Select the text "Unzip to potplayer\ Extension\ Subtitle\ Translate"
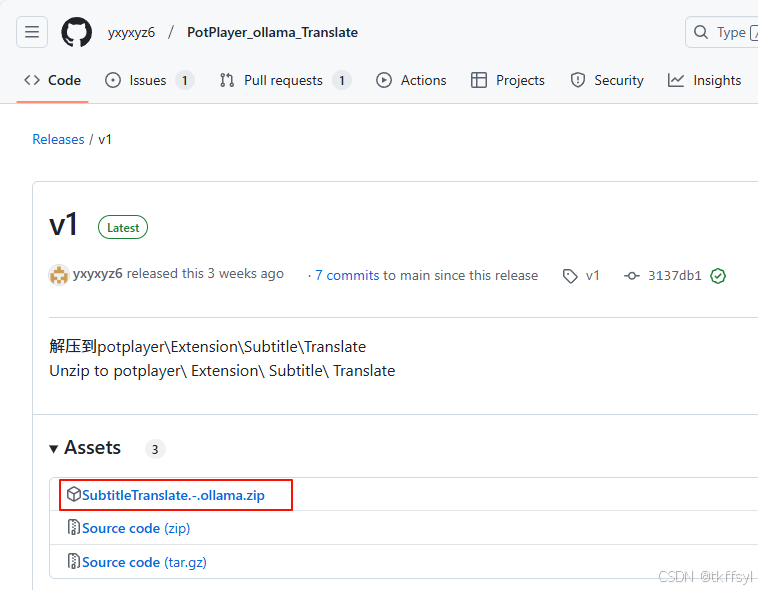758x590 pixels. [x=222, y=371]
